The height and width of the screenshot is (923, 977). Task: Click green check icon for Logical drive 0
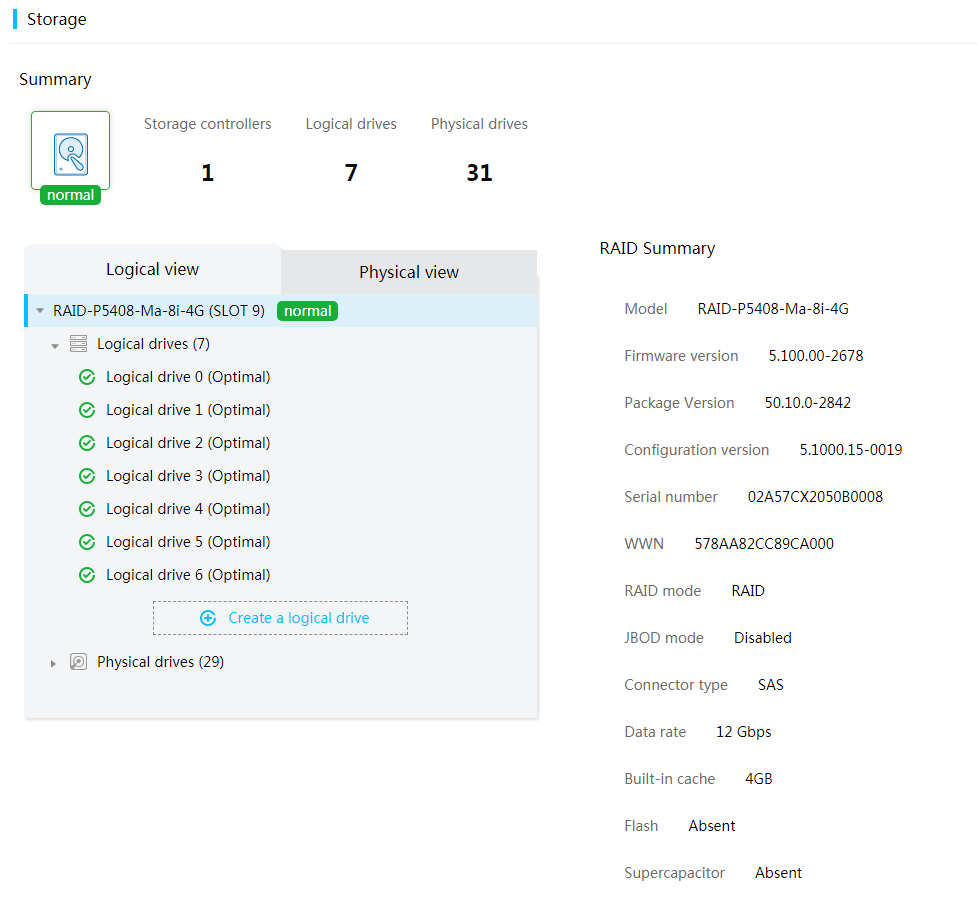pos(87,377)
